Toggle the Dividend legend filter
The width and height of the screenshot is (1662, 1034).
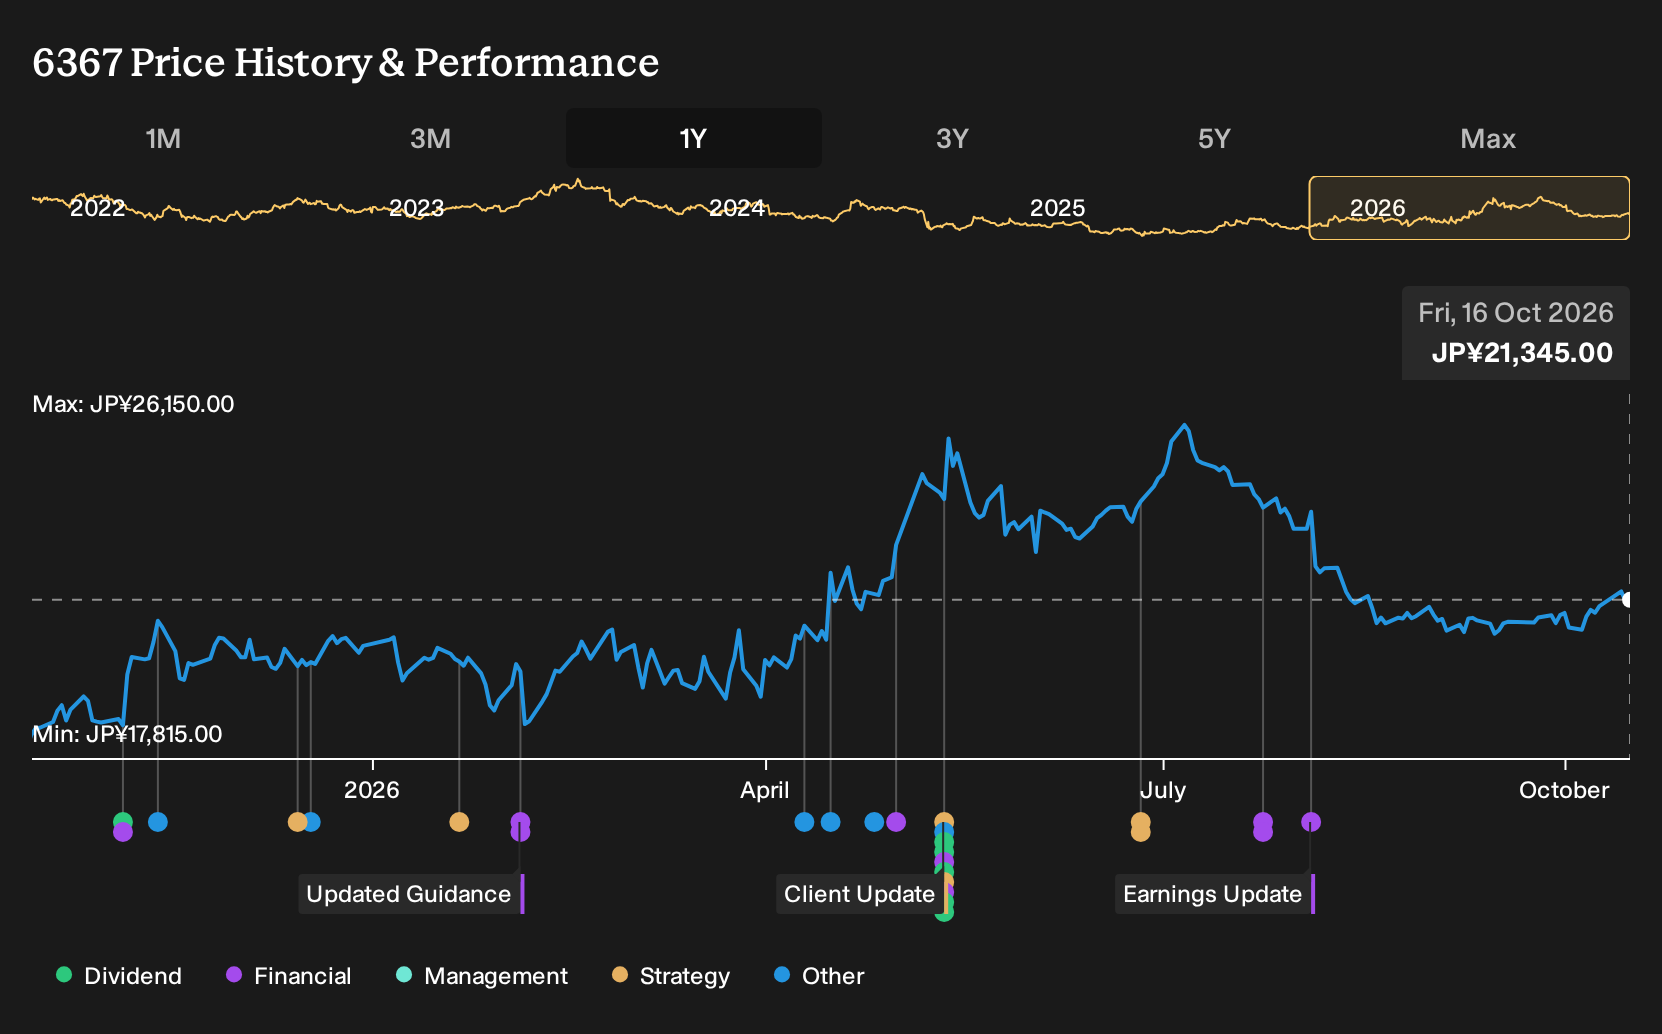pos(119,976)
